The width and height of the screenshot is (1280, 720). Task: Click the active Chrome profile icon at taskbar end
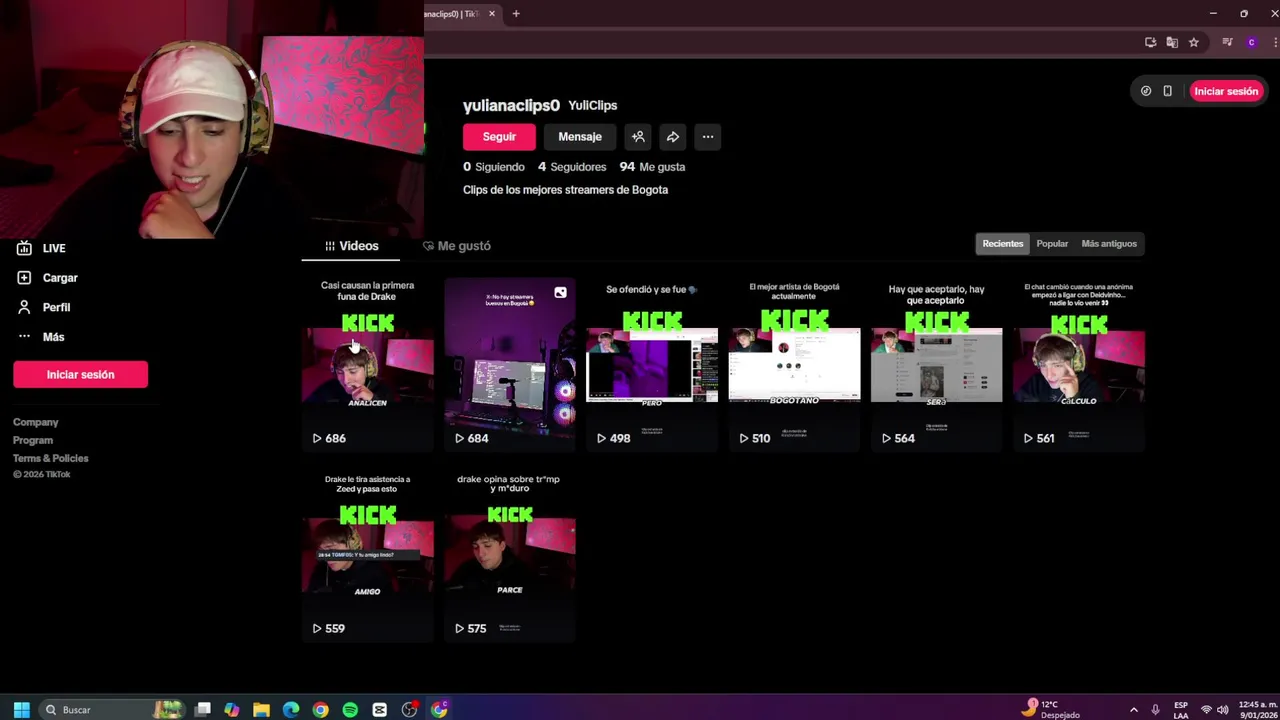(x=439, y=709)
